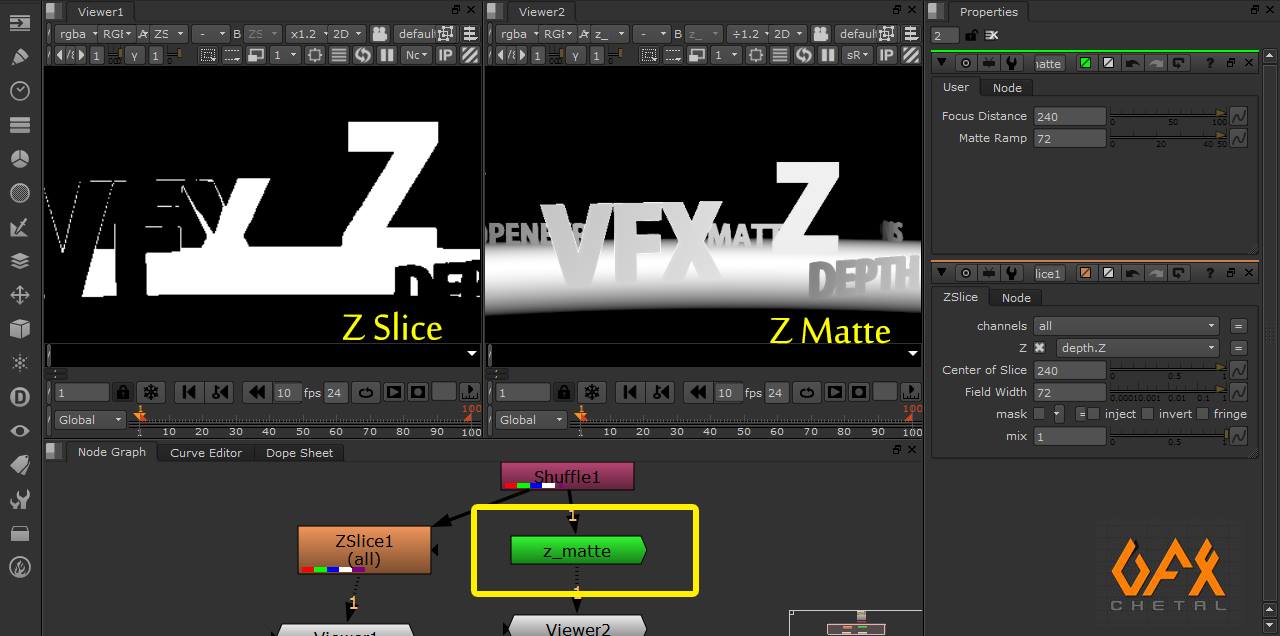Click the refresh icon in Viewer1 toolbar
The height and width of the screenshot is (636, 1280).
[364, 55]
